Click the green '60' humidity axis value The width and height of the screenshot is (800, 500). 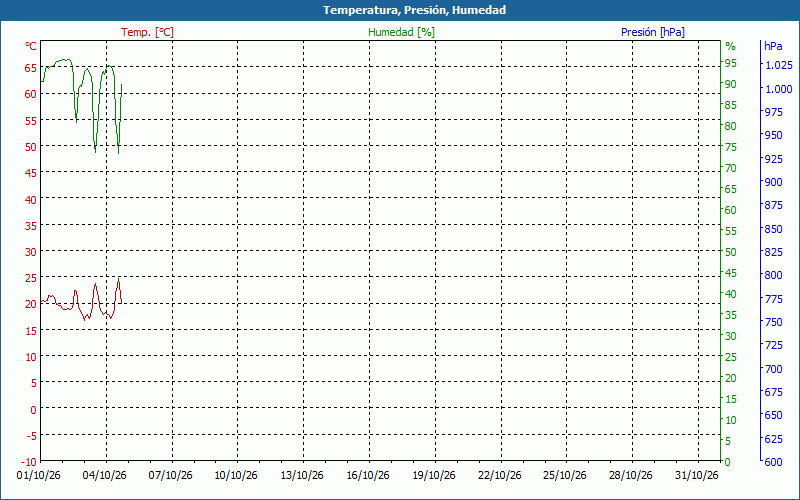pyautogui.click(x=731, y=210)
